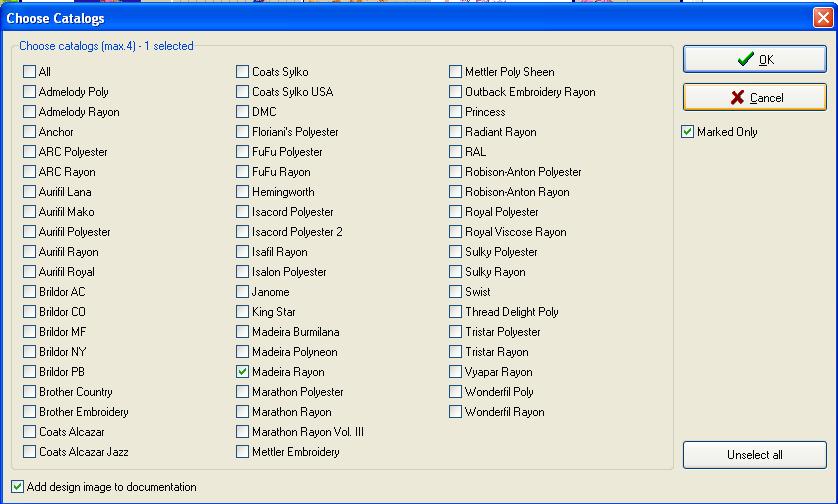Tick Thread Delight Poly checkbox

click(x=455, y=312)
